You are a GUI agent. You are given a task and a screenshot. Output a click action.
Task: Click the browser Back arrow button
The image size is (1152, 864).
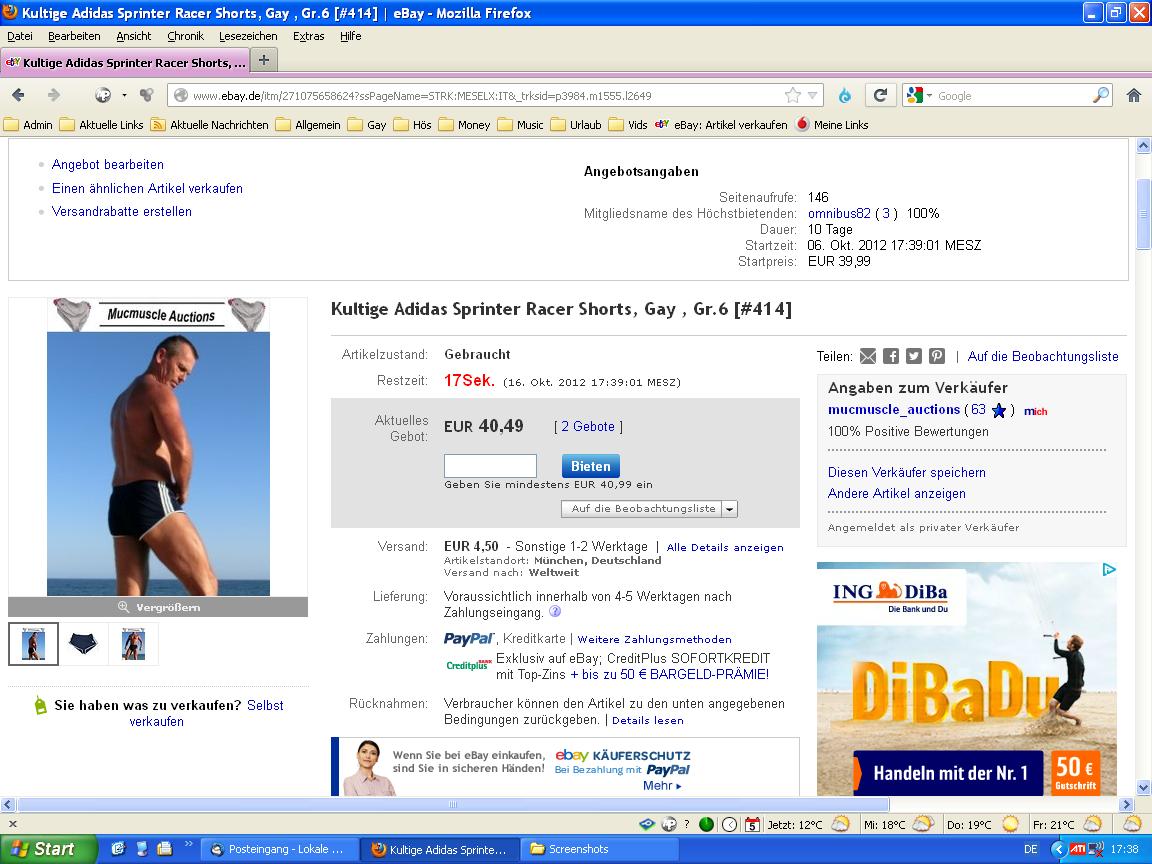coord(19,95)
